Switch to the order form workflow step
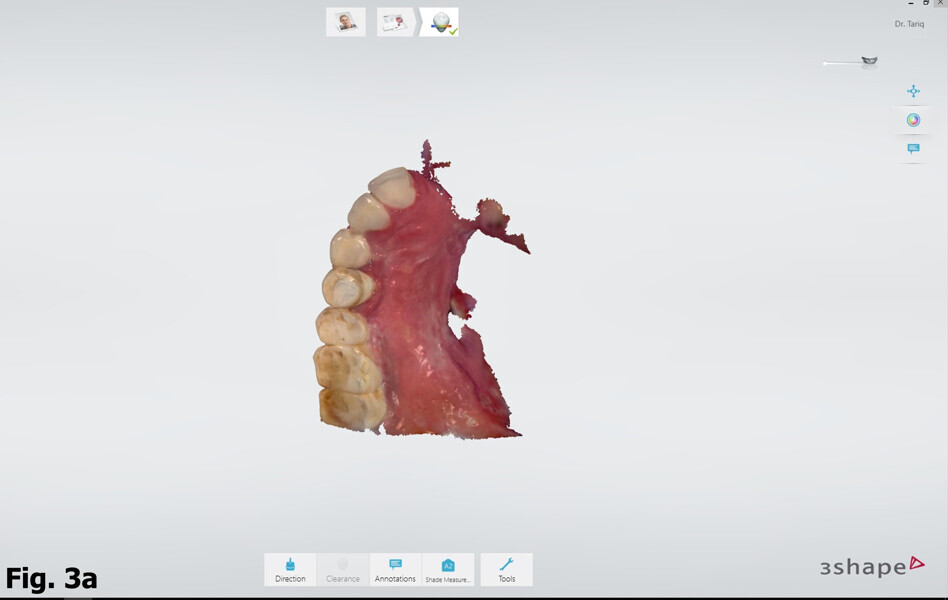 (394, 22)
